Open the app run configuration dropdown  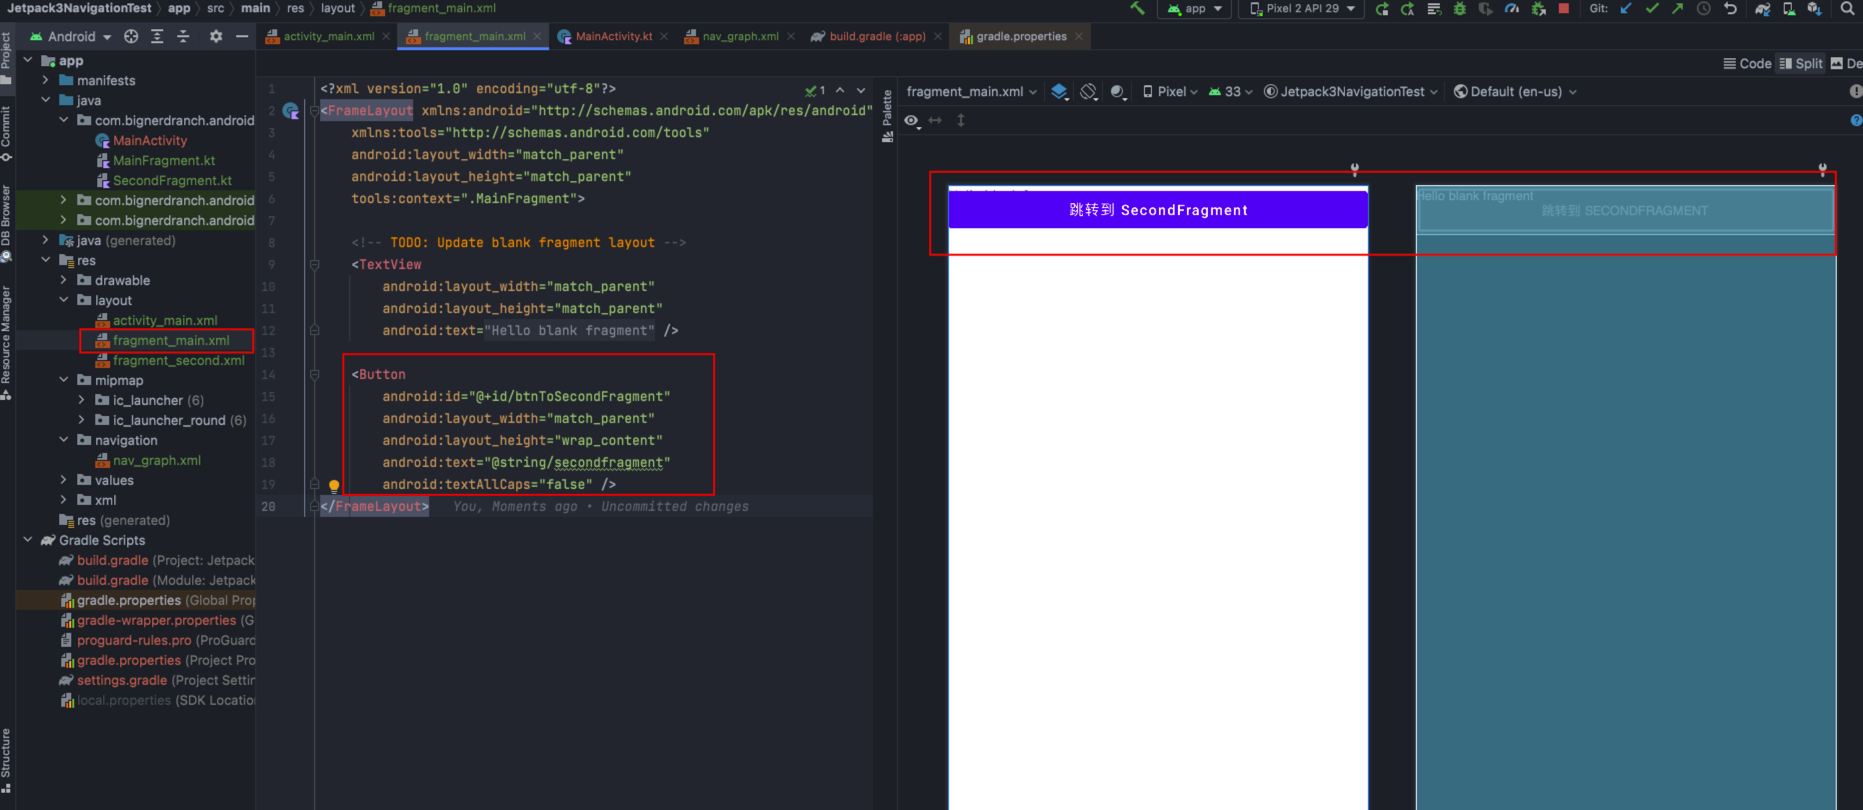tap(1195, 8)
